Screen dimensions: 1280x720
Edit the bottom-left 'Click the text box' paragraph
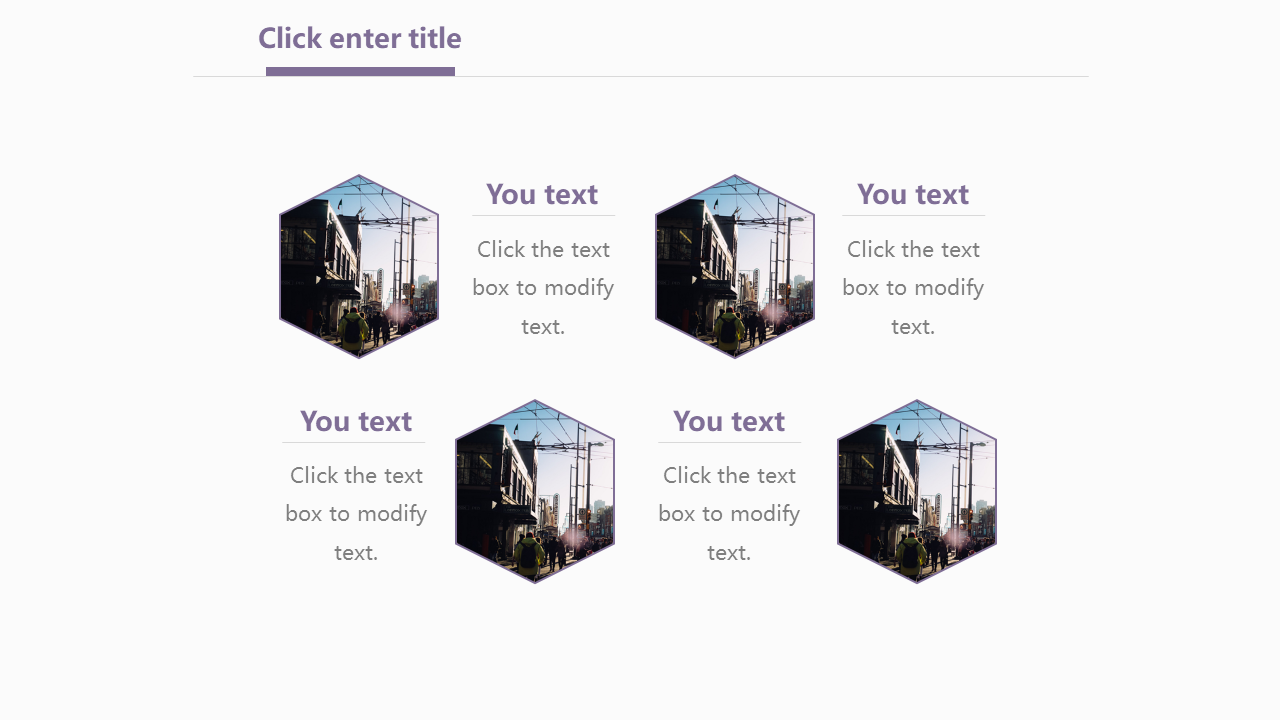point(356,514)
